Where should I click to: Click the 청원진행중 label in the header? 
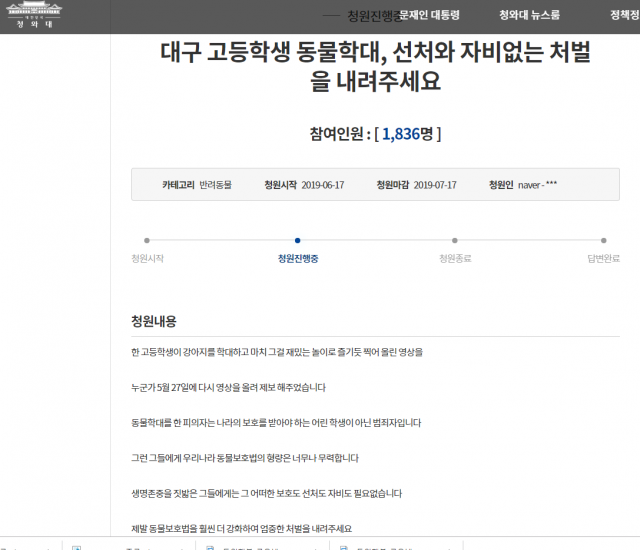pyautogui.click(x=374, y=16)
